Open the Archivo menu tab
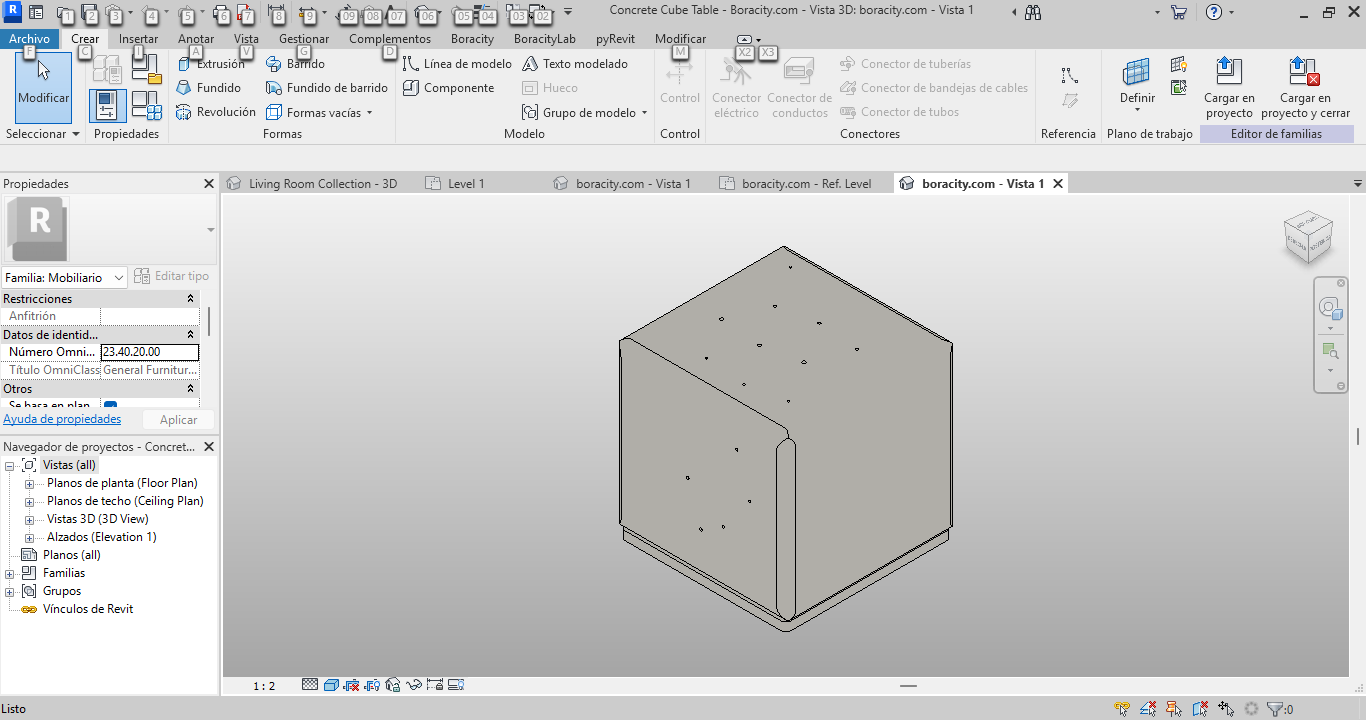This screenshot has height=720, width=1366. pos(29,39)
